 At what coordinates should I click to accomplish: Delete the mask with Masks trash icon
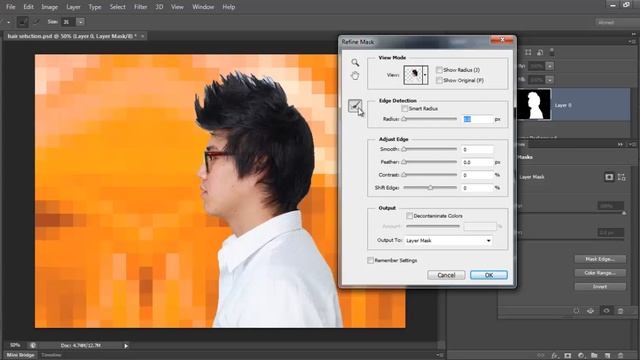click(x=620, y=311)
